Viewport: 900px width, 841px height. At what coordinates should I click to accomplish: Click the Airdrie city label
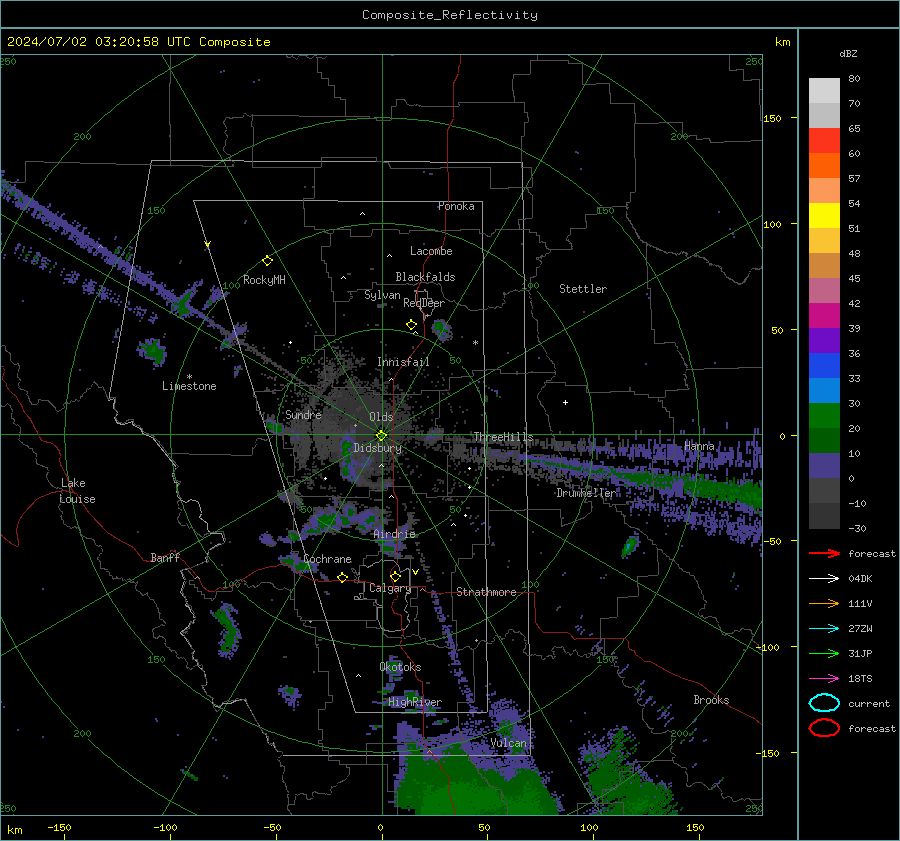(x=394, y=534)
